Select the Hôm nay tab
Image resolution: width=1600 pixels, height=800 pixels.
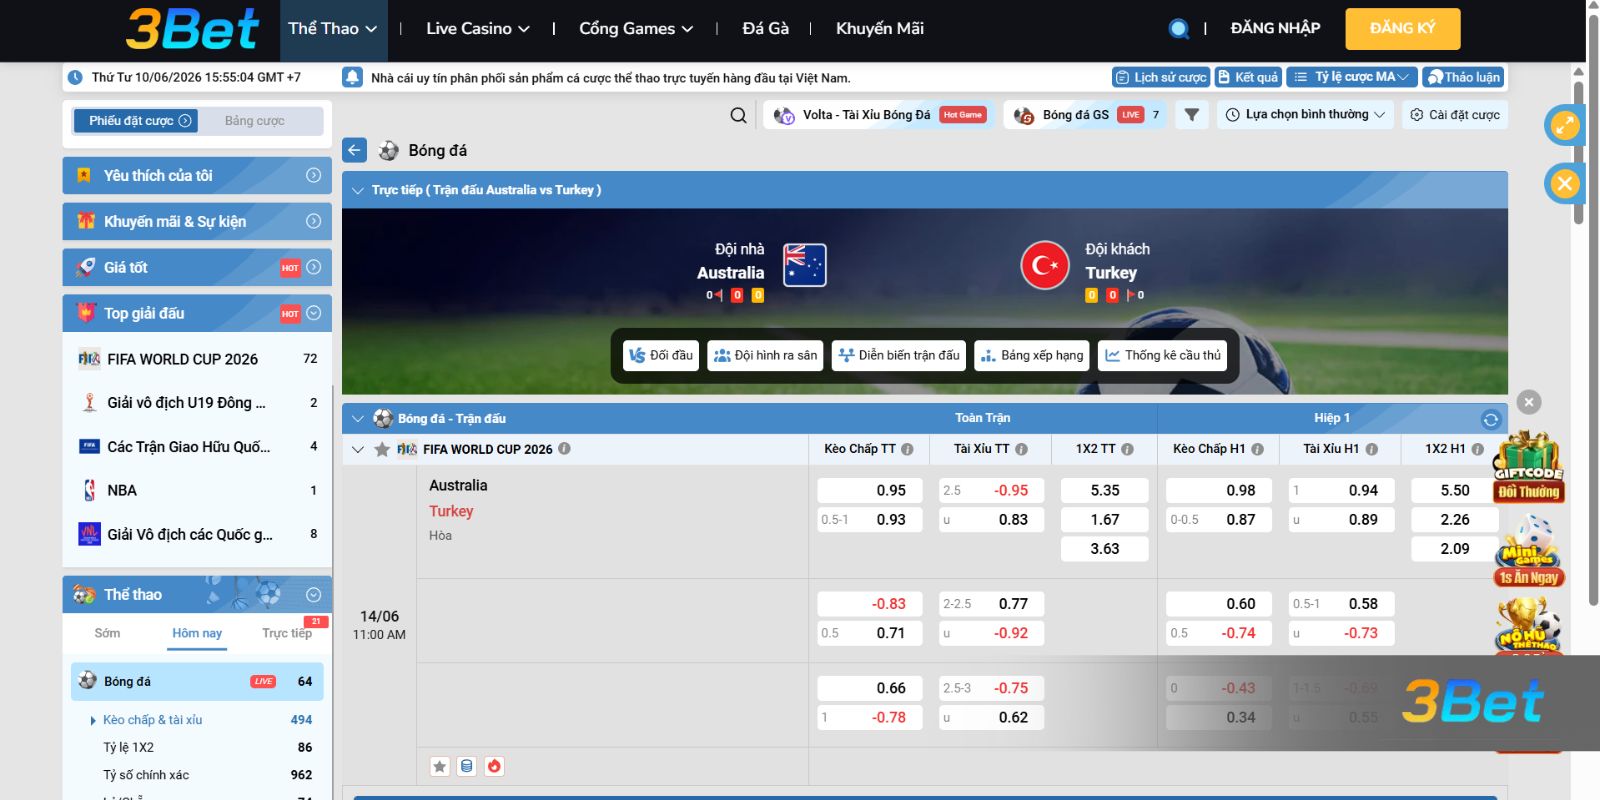point(197,634)
